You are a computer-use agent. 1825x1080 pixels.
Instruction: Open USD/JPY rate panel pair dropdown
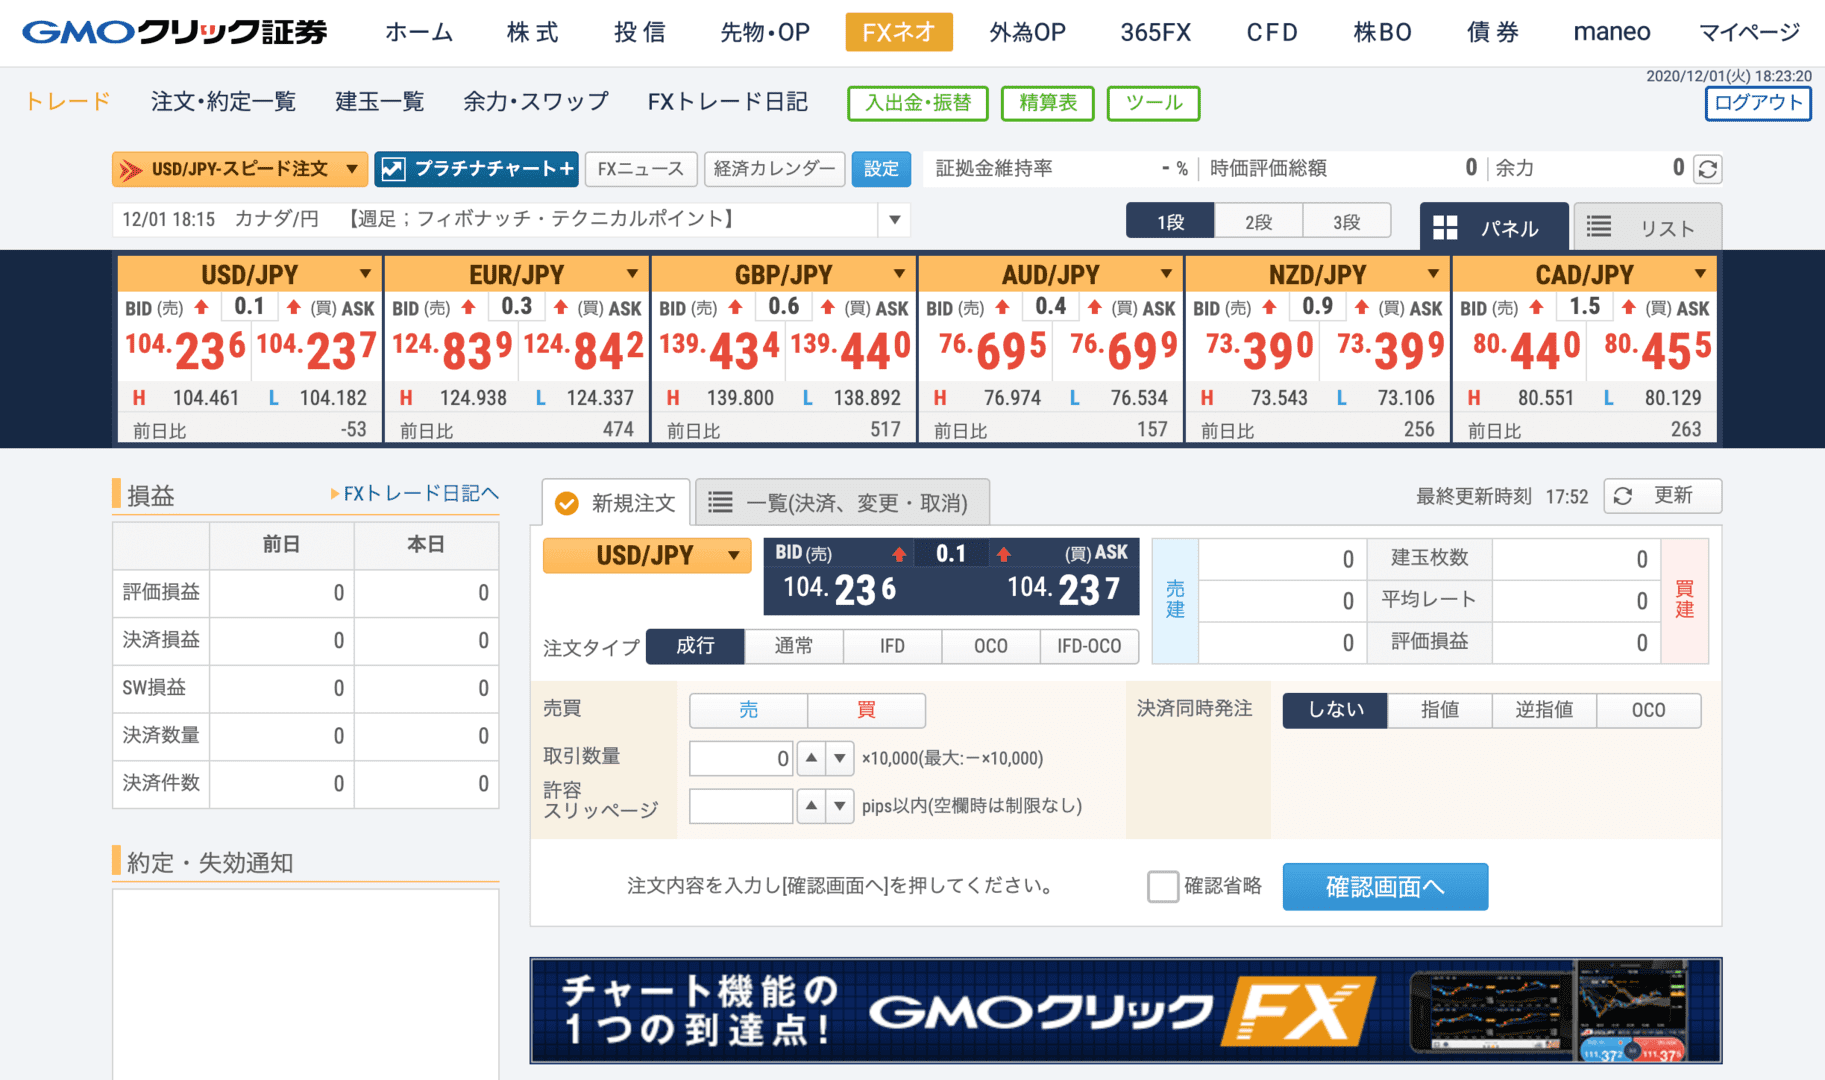tap(365, 274)
